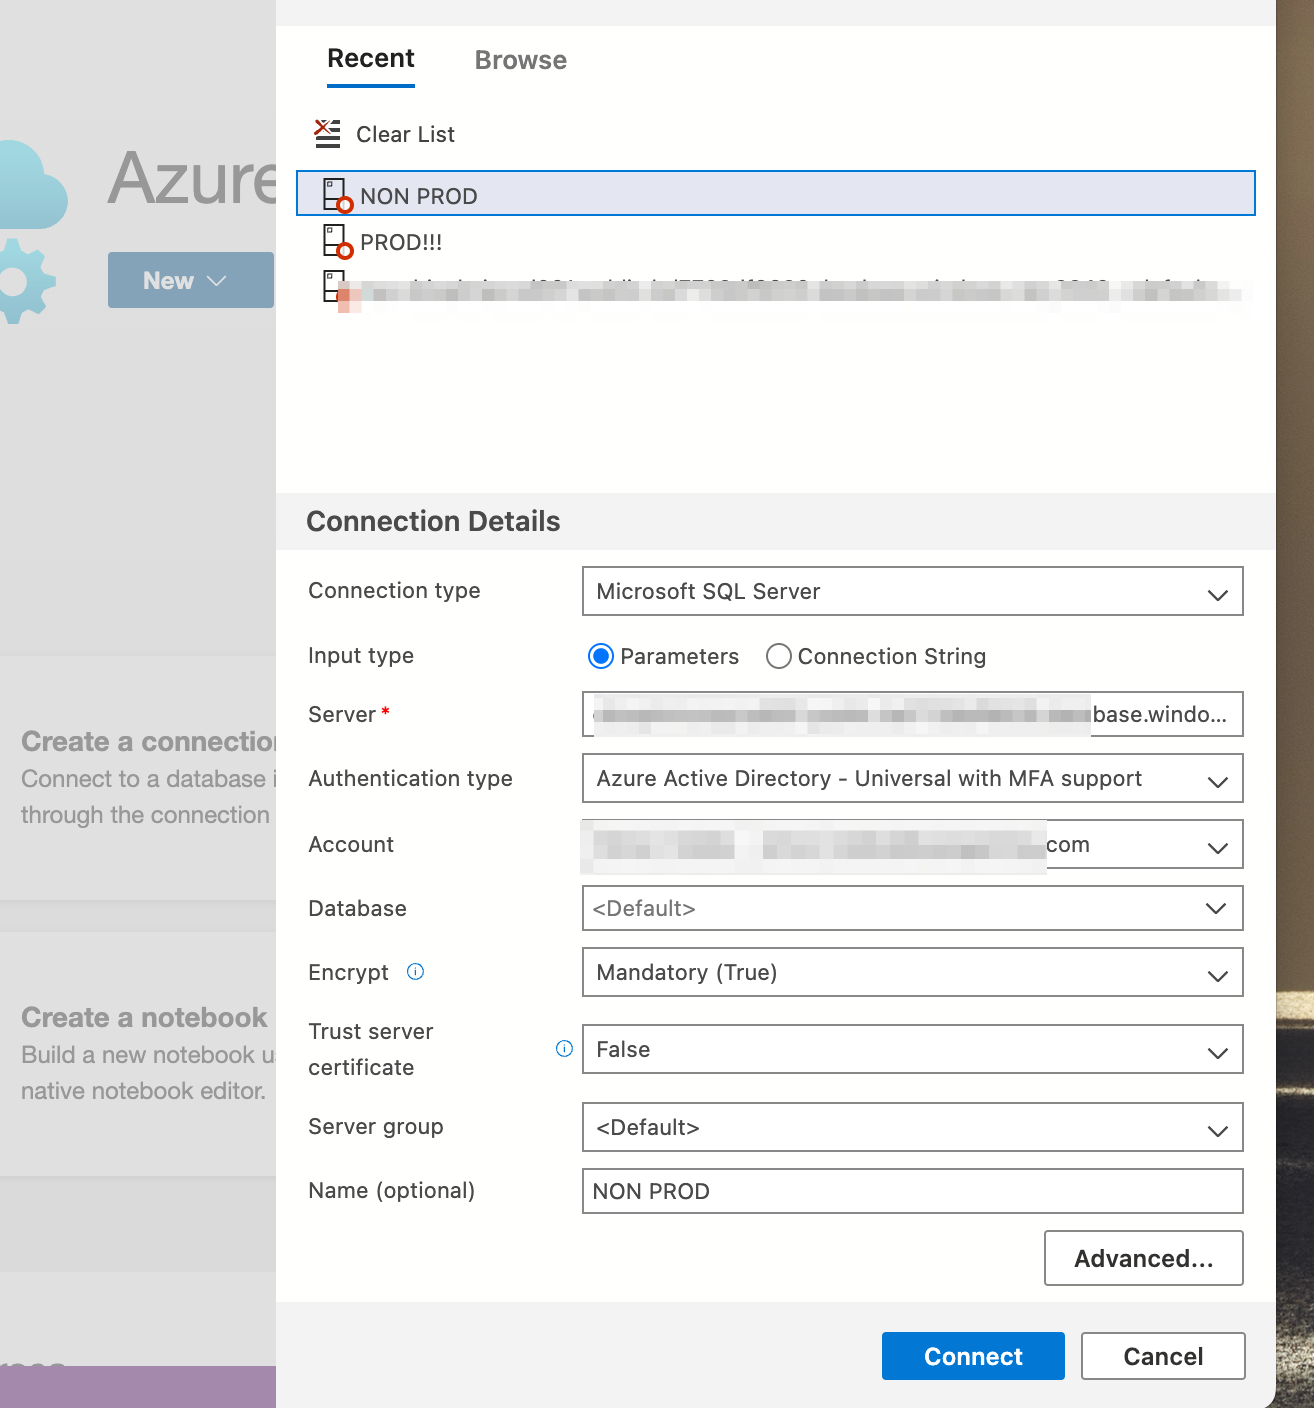The image size is (1314, 1408).
Task: Open the Account dropdown
Action: (913, 845)
